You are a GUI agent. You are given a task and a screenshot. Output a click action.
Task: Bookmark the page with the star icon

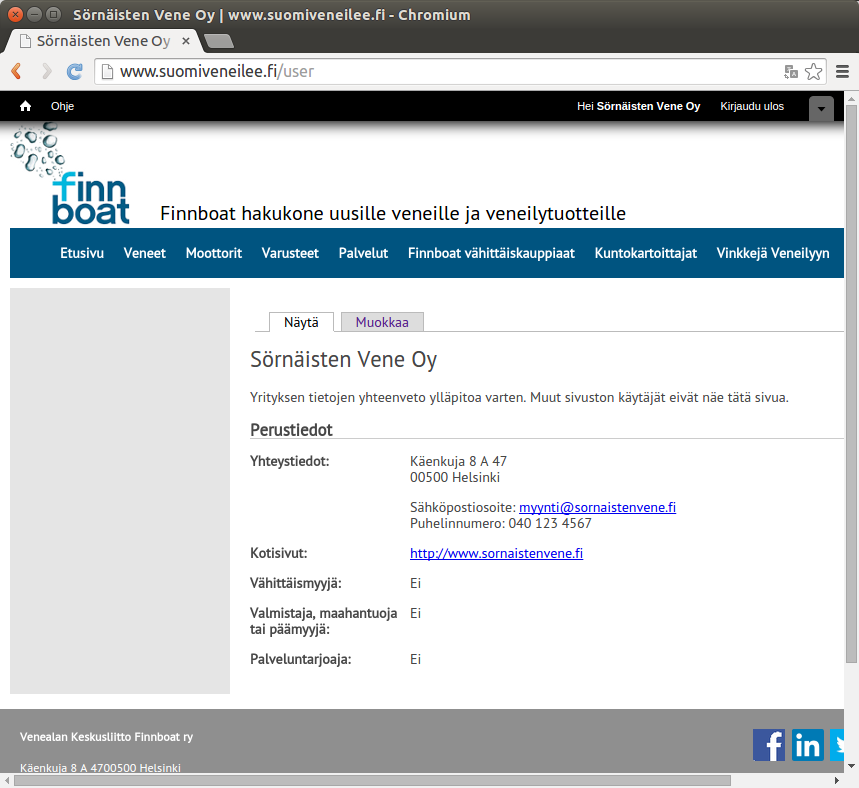814,72
